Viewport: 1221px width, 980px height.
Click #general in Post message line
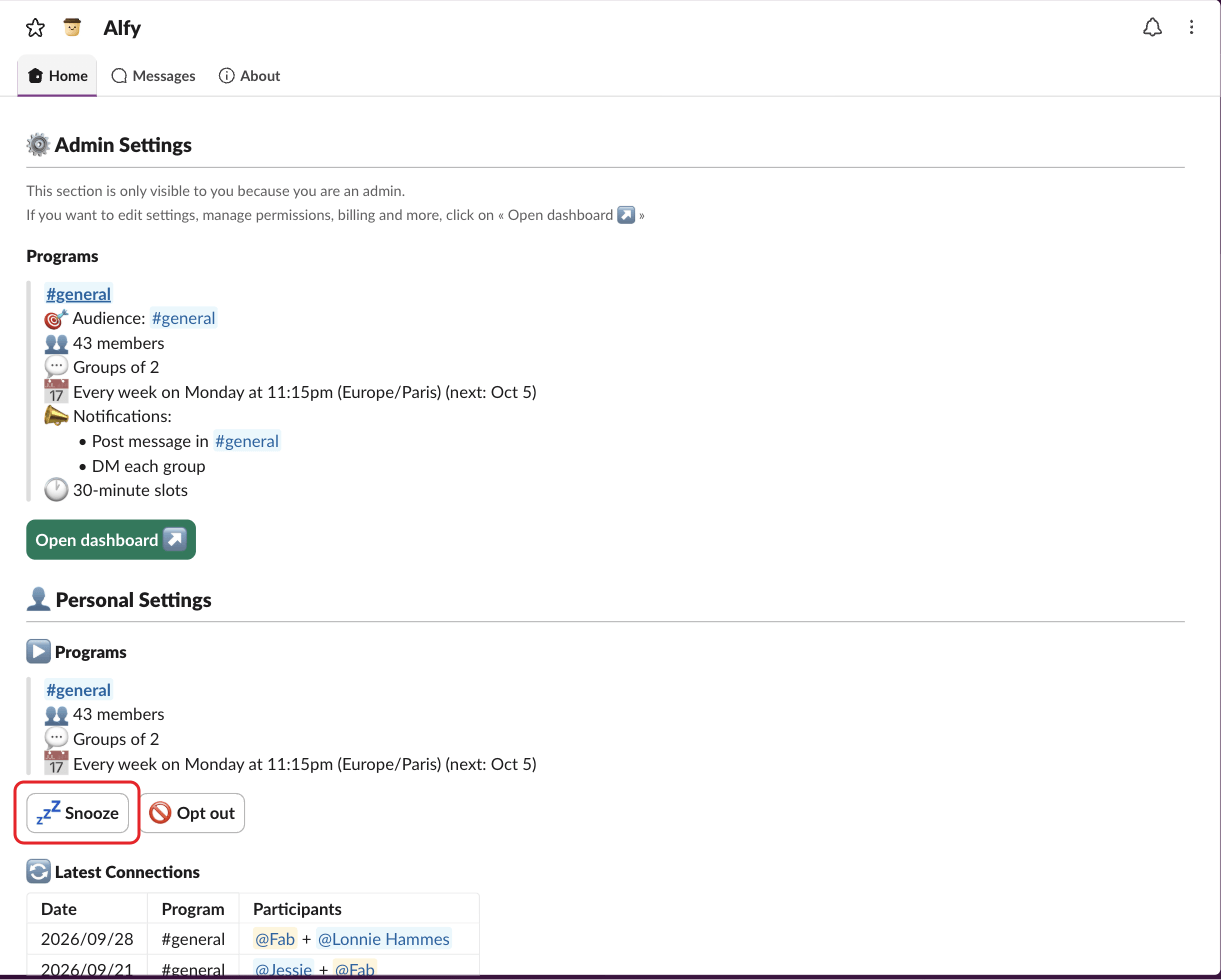pyautogui.click(x=247, y=441)
